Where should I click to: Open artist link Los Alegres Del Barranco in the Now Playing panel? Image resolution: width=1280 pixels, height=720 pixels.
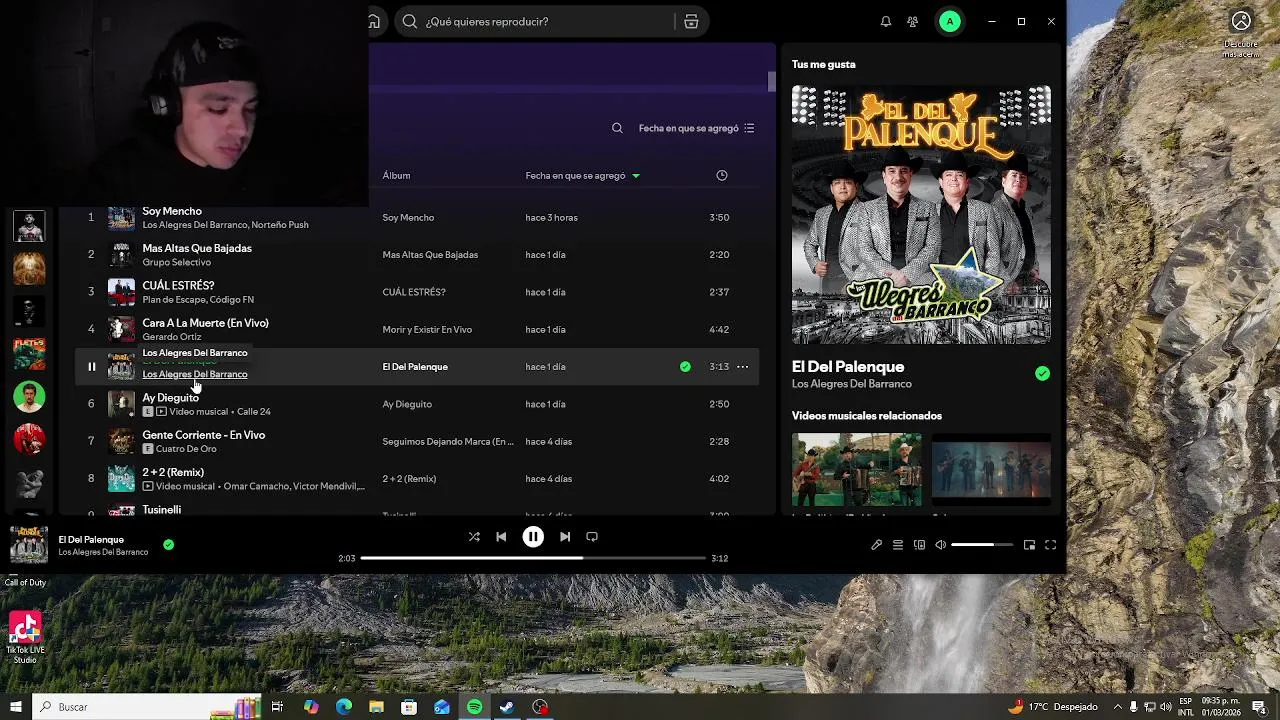(x=852, y=384)
